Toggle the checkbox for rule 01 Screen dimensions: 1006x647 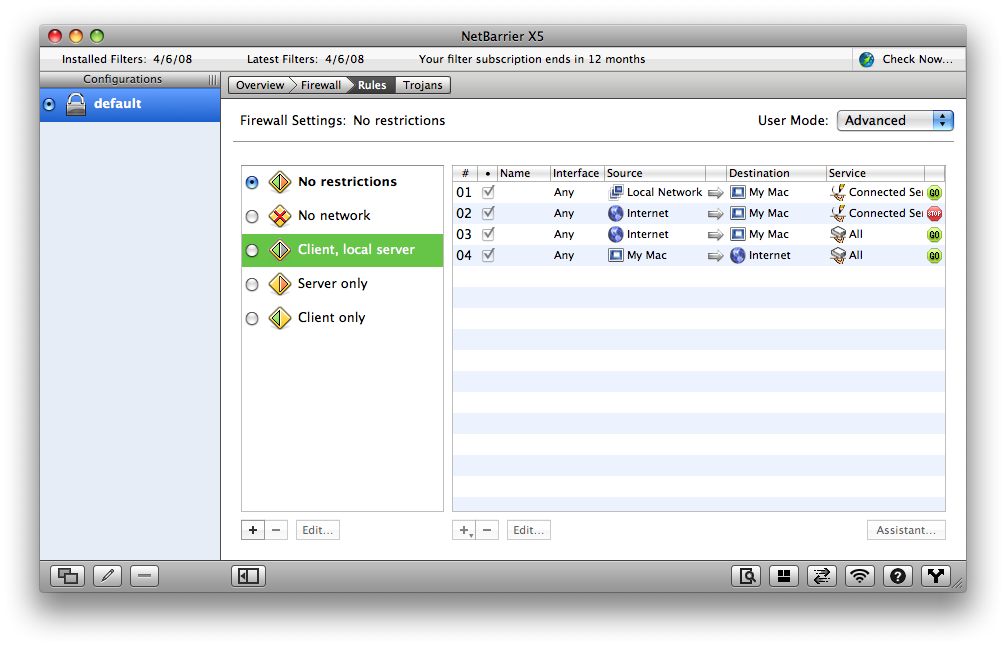[x=488, y=192]
